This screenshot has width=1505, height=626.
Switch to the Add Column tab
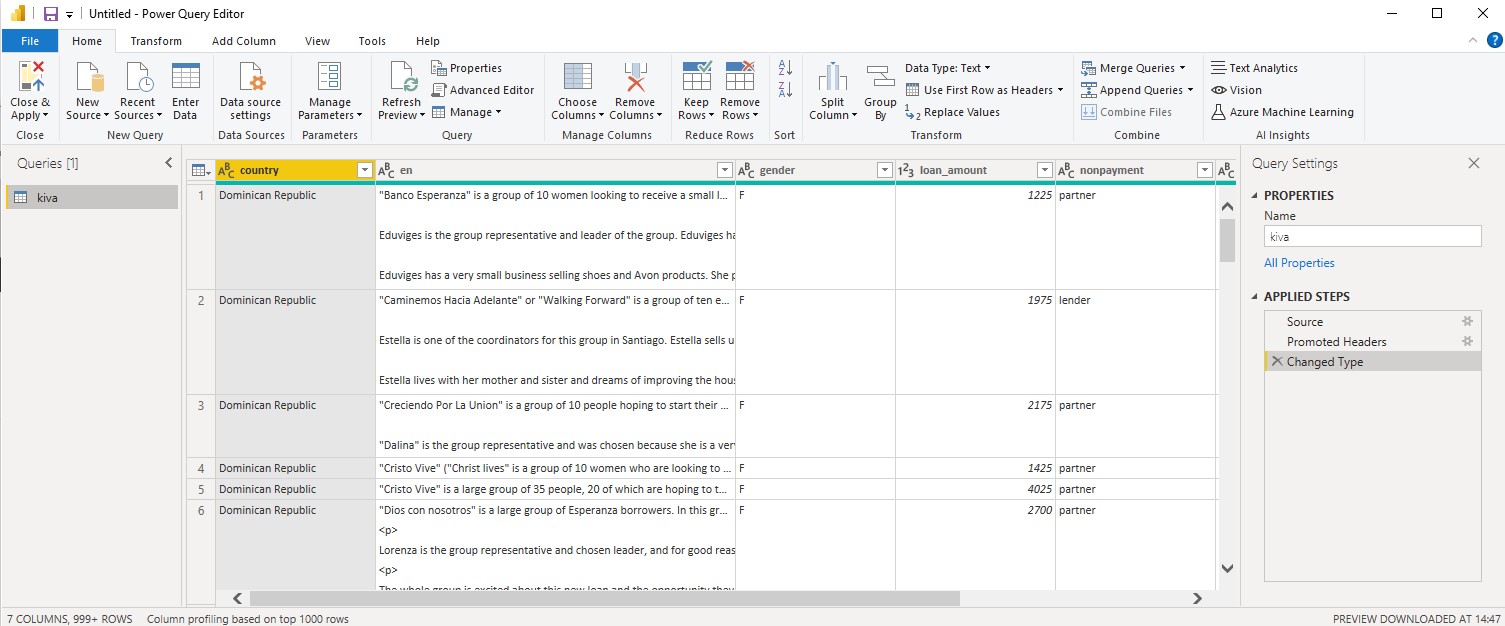pos(244,41)
